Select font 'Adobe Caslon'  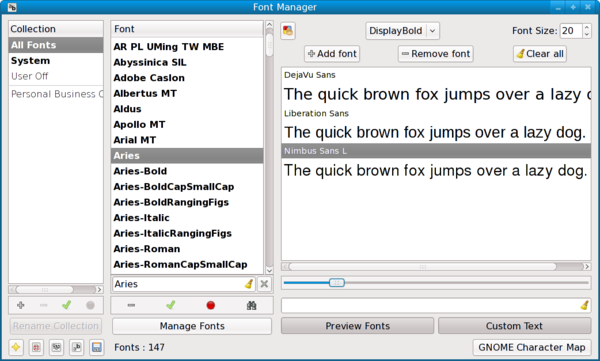point(187,78)
